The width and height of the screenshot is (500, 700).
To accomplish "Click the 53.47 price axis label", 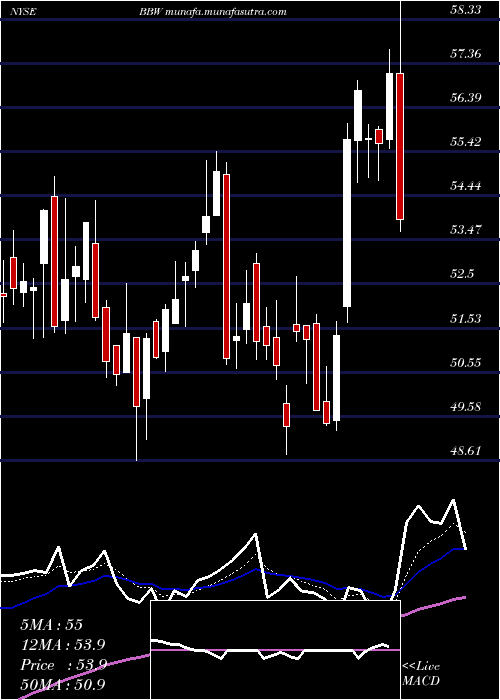I will coord(466,230).
